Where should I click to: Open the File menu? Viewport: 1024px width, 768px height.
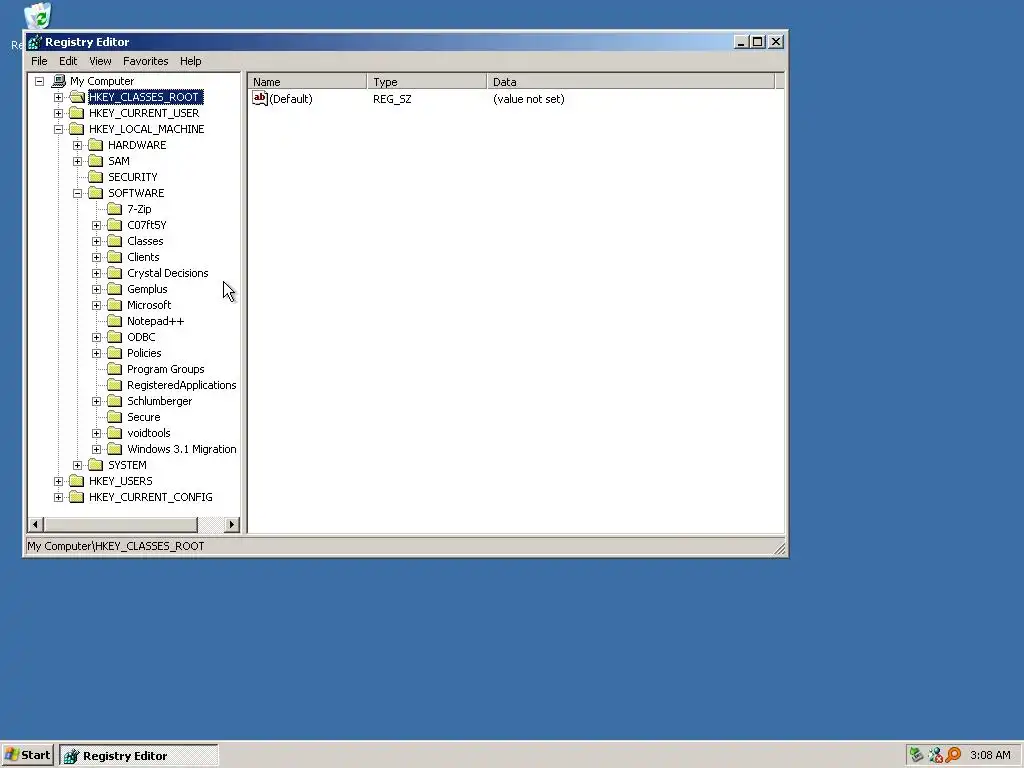[x=39, y=61]
